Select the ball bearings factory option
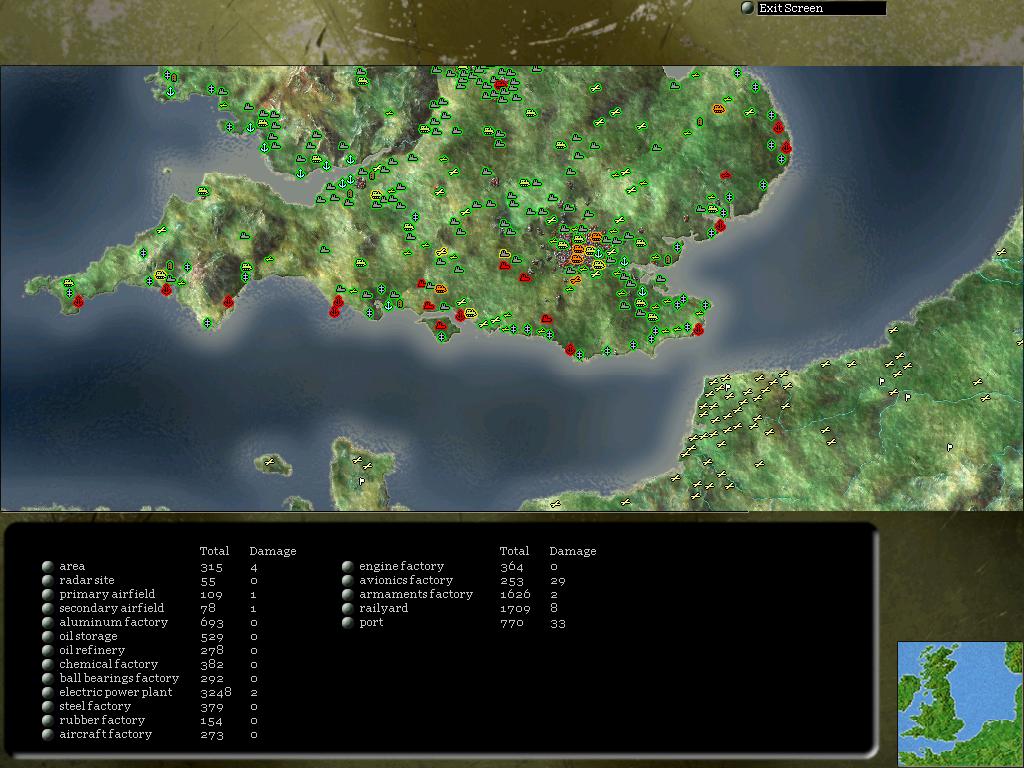The image size is (1024, 768). 48,679
